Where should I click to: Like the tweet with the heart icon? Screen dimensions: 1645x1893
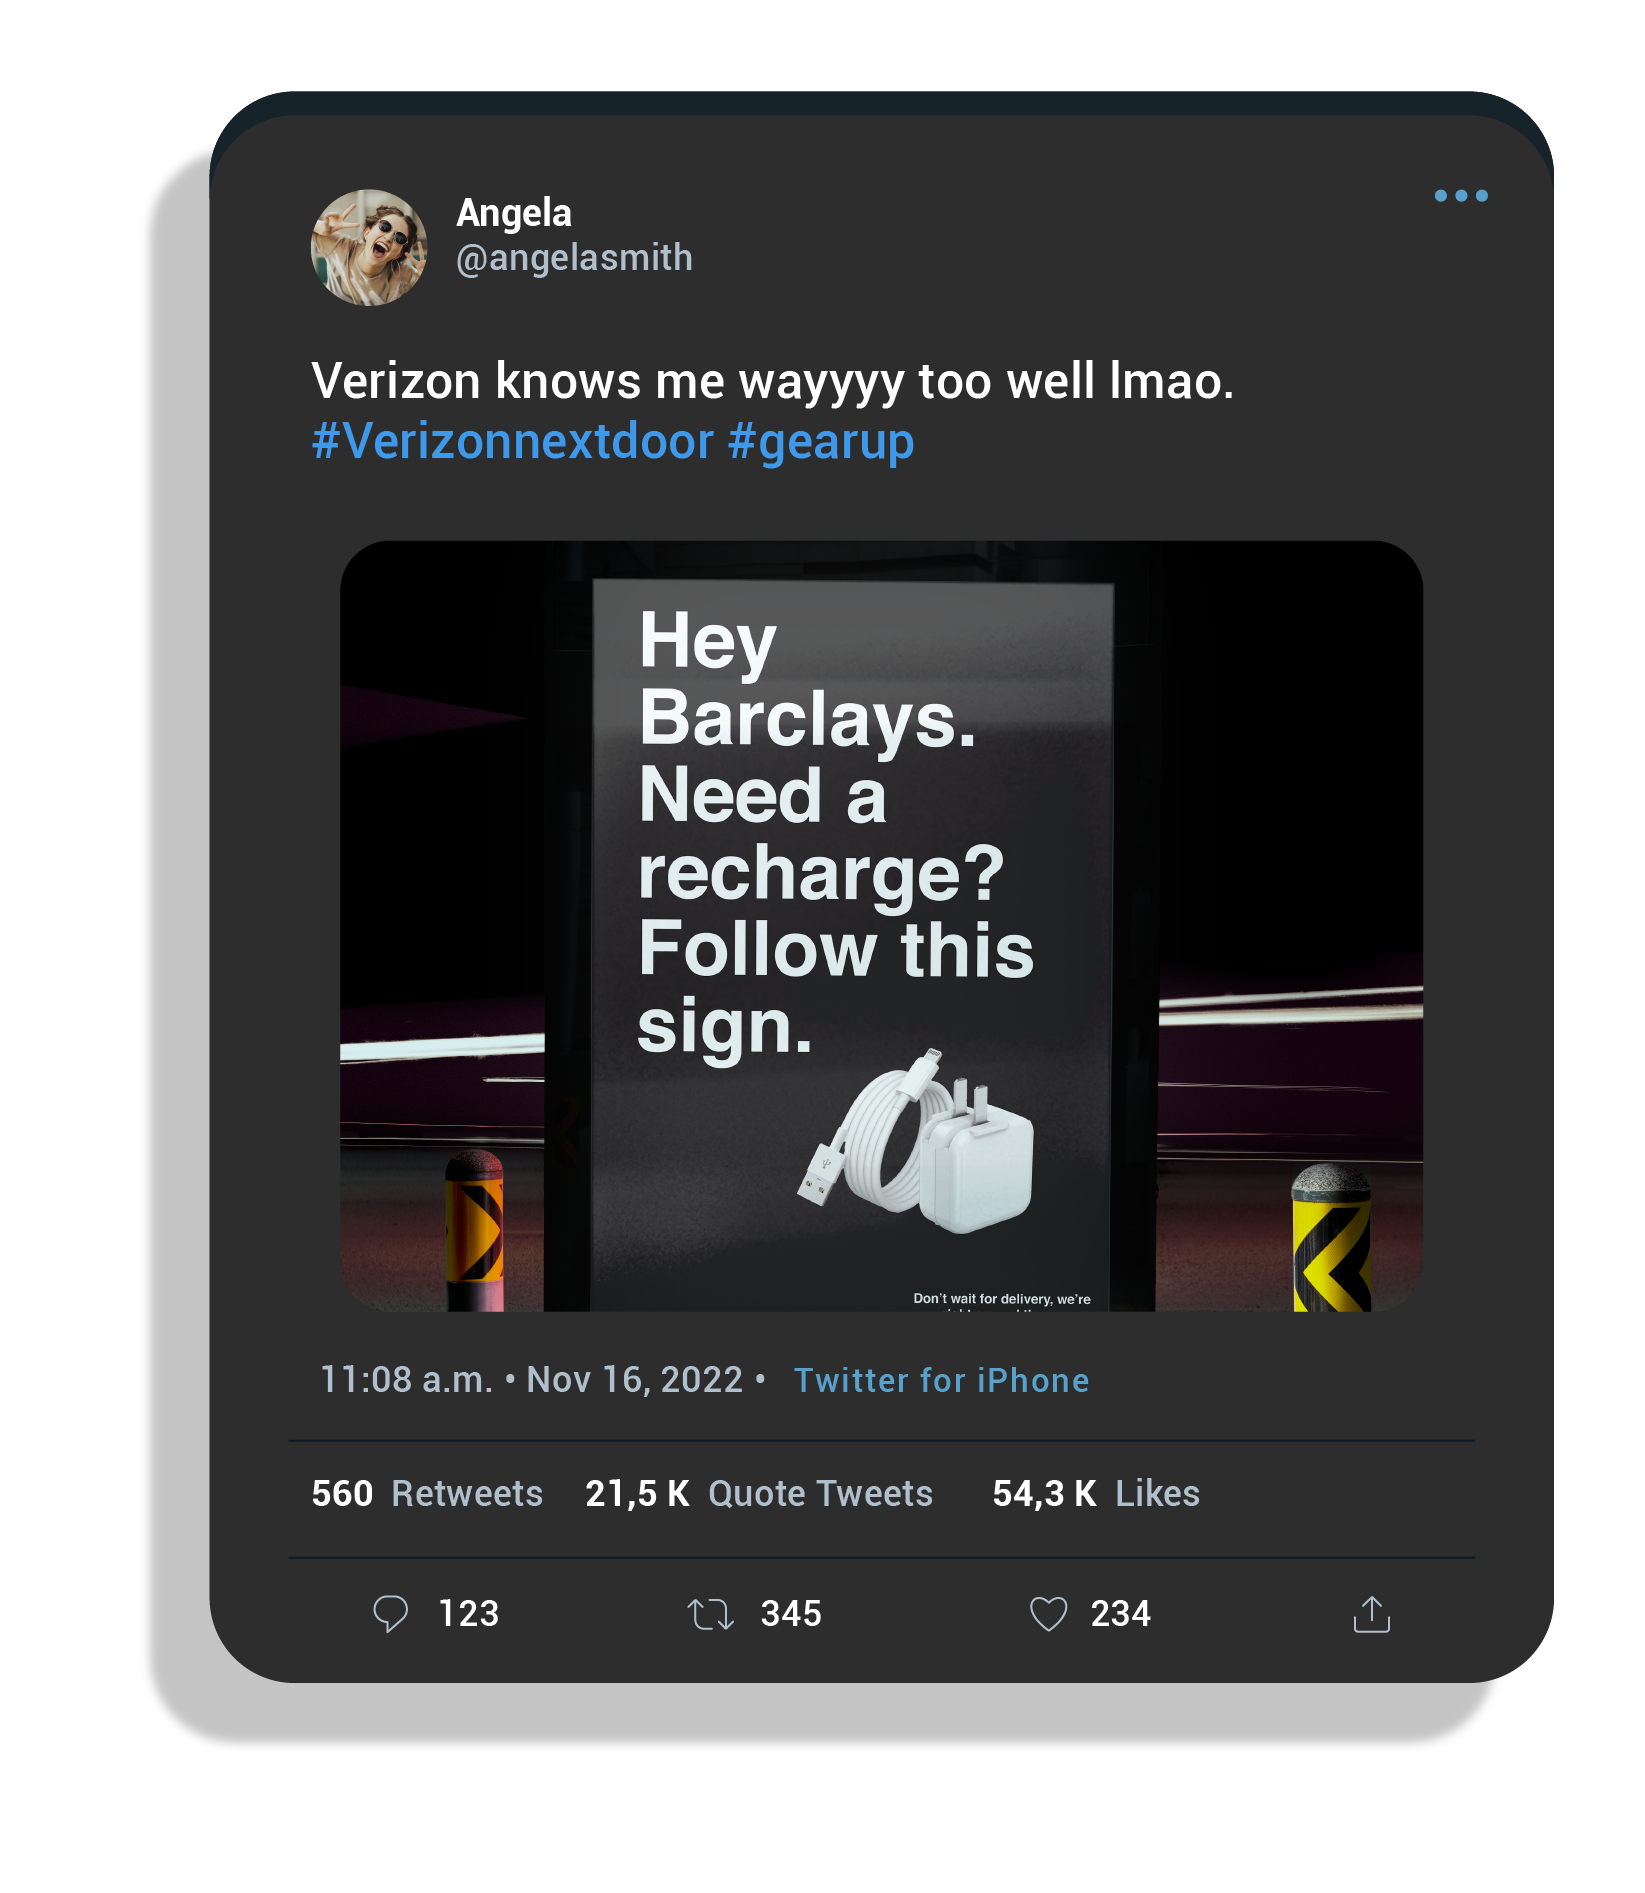pos(1049,1614)
